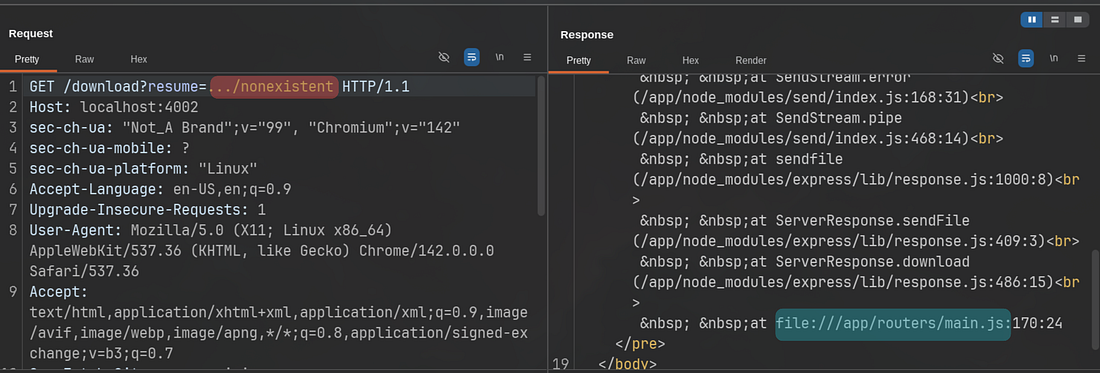
Task: Open the Request panel hamburger options menu
Action: [x=528, y=57]
